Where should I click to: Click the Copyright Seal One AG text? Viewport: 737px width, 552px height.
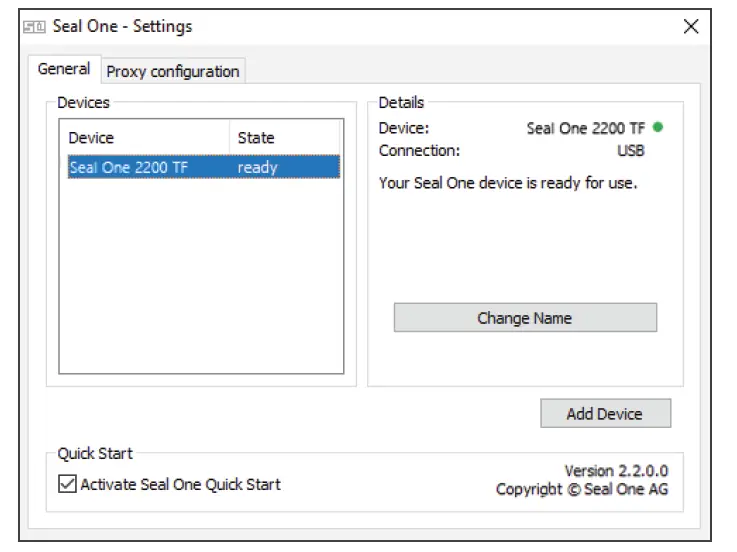point(582,489)
